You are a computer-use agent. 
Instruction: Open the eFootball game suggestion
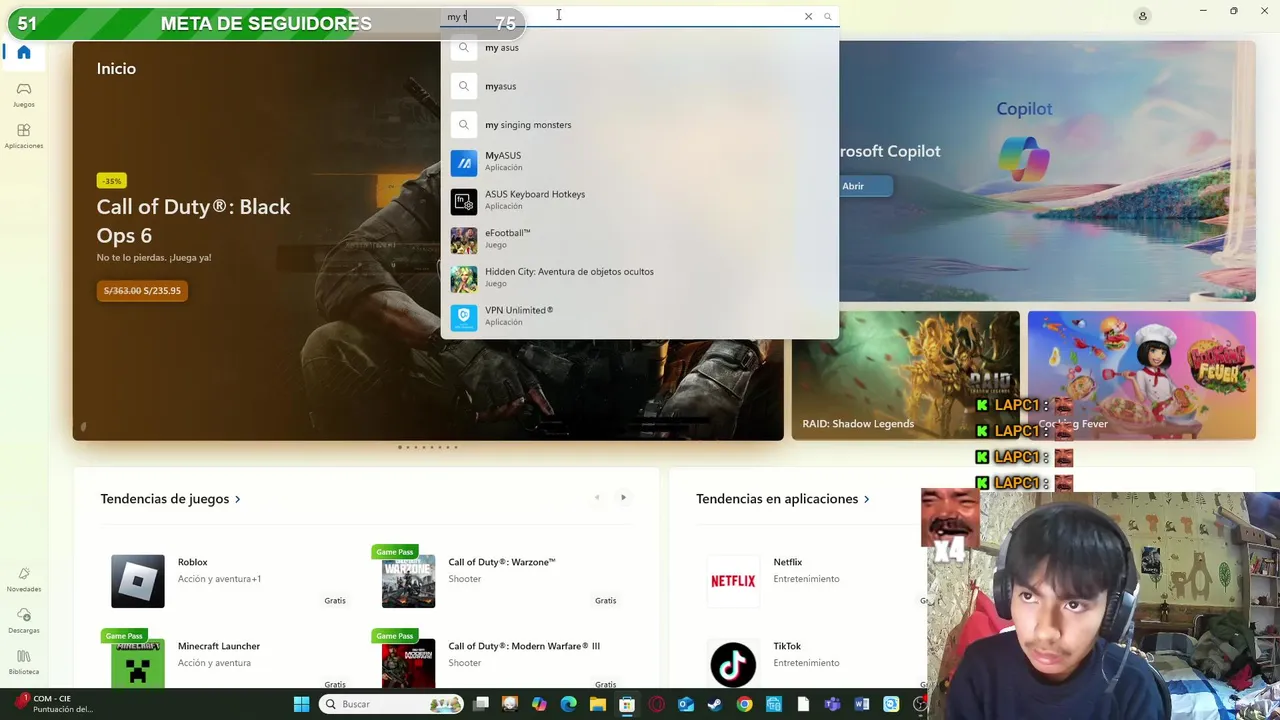pyautogui.click(x=640, y=239)
